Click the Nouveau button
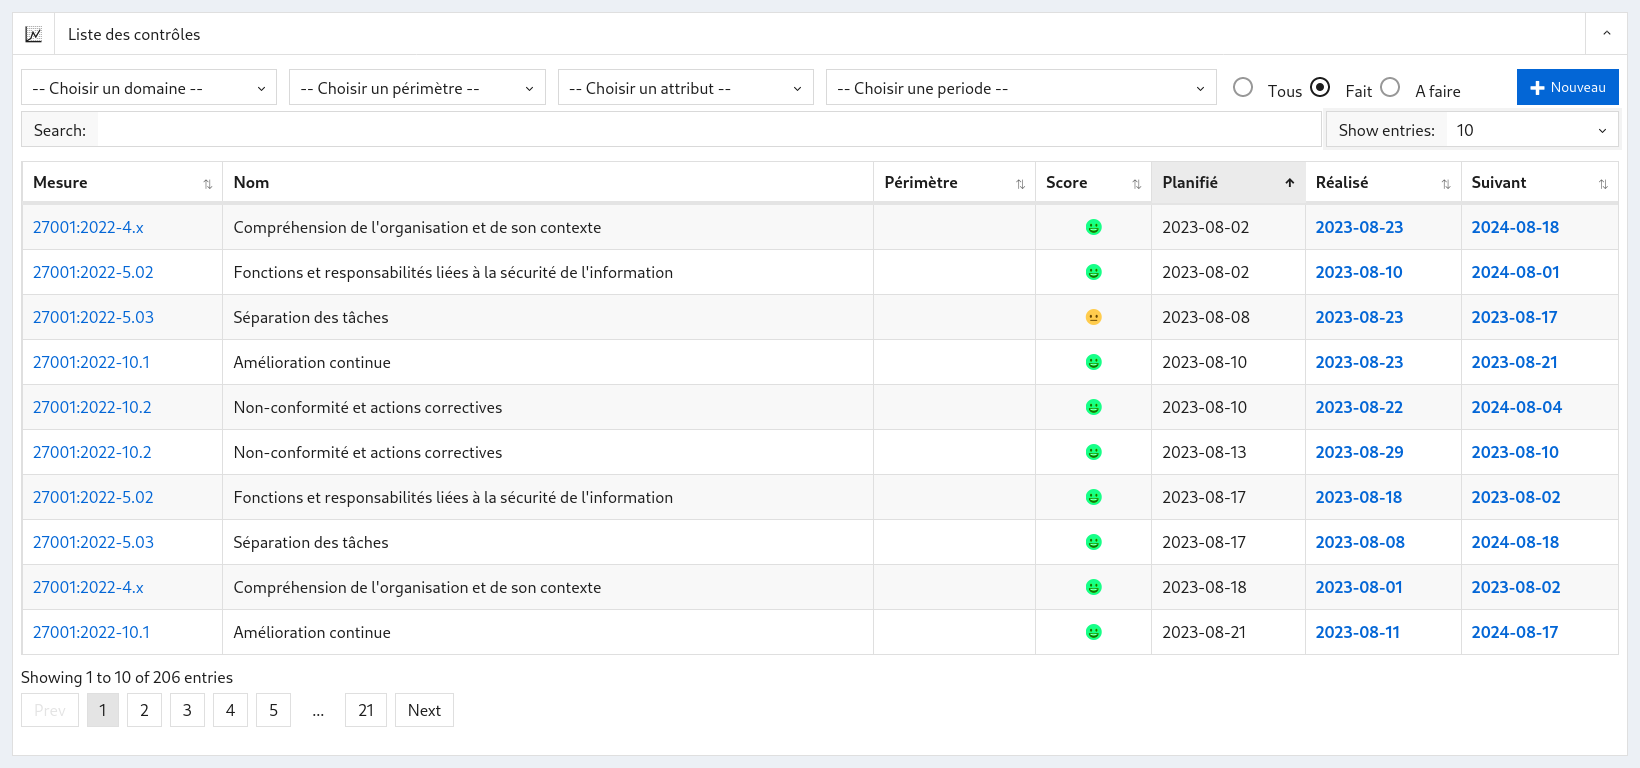1640x768 pixels. (1567, 87)
